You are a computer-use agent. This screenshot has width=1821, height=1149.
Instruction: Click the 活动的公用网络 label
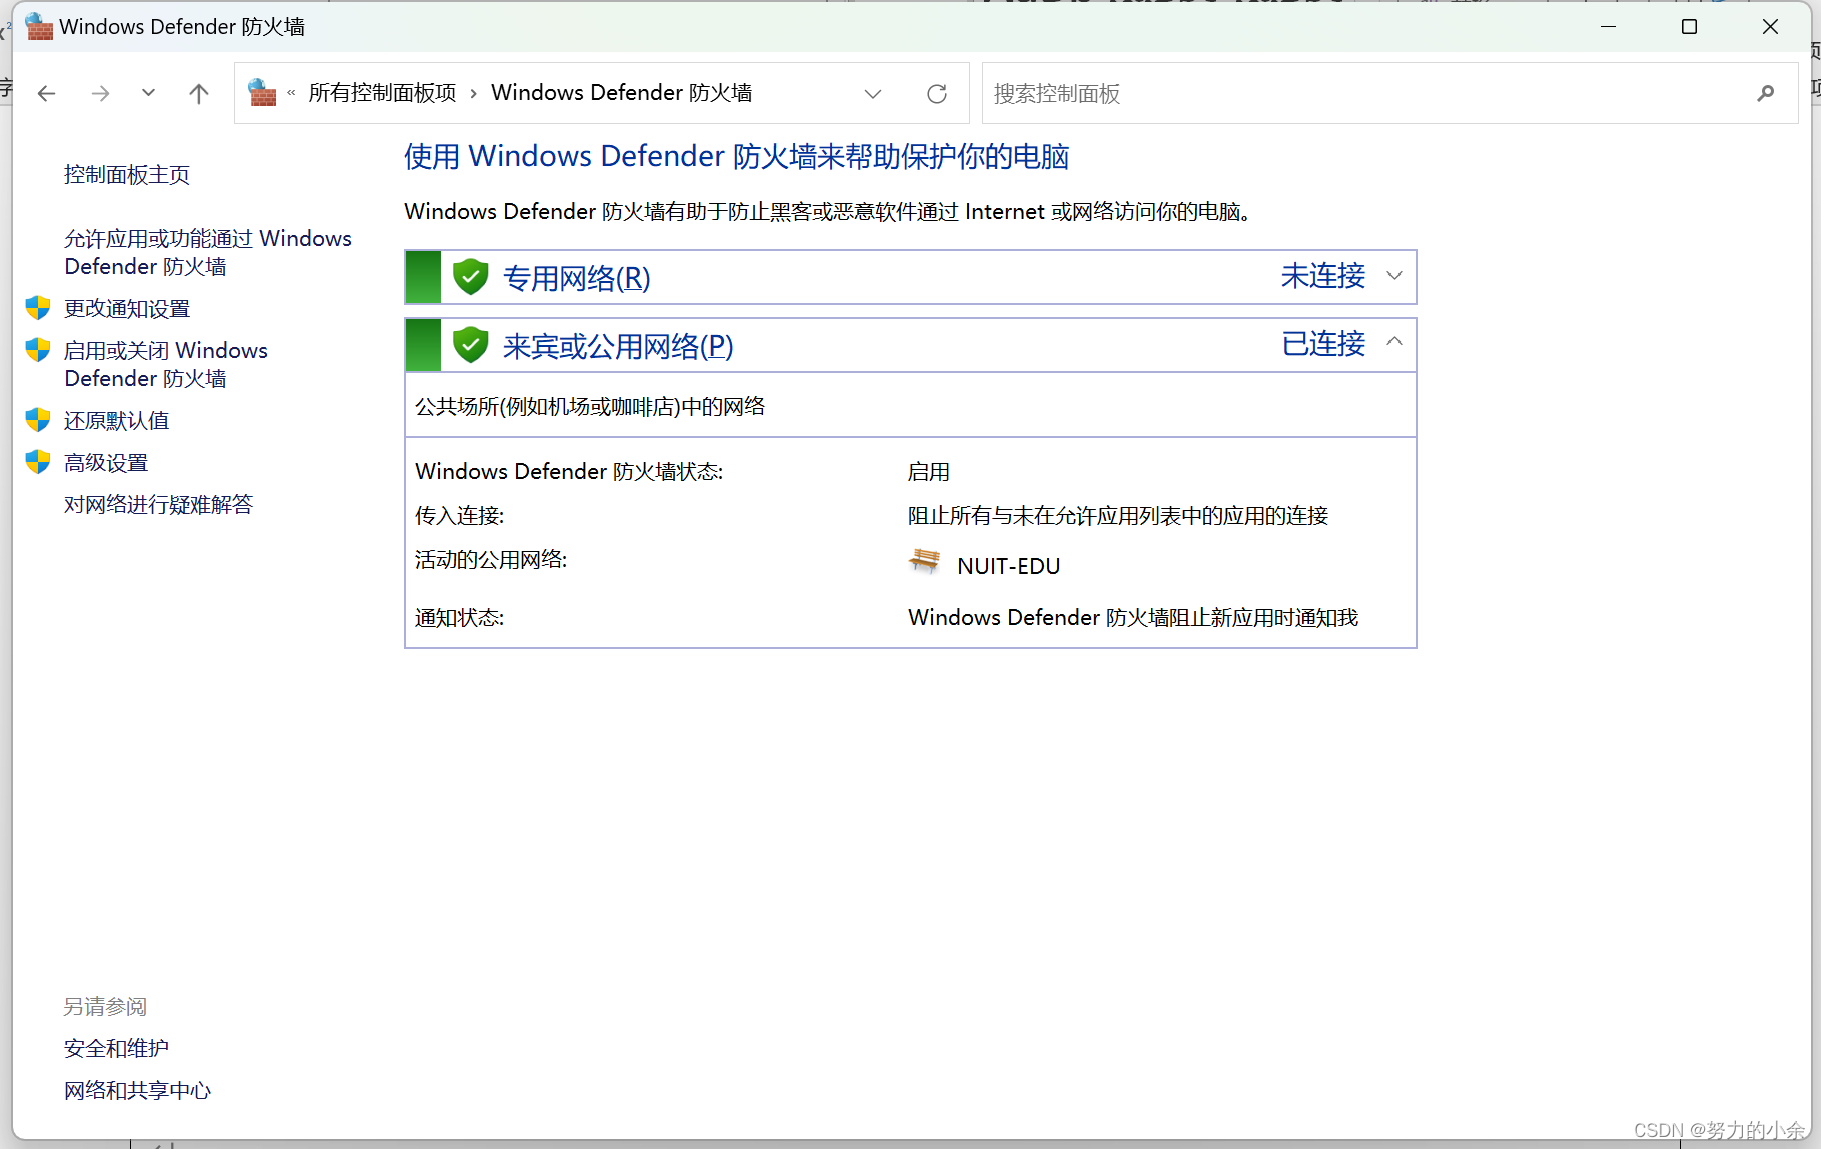point(491,560)
